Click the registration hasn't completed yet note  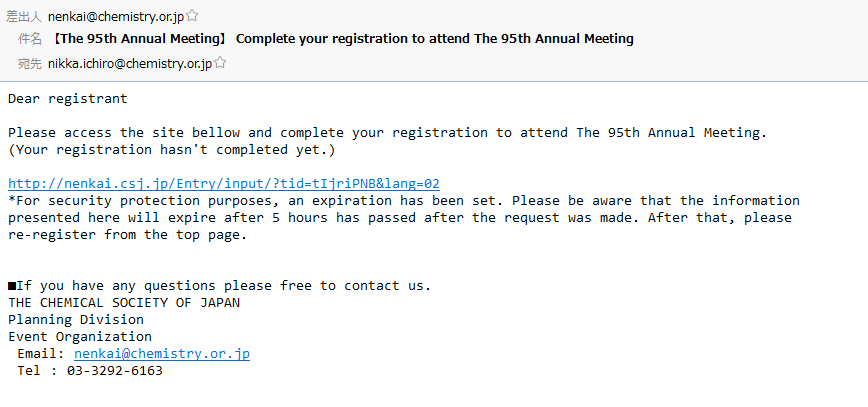[x=172, y=150]
